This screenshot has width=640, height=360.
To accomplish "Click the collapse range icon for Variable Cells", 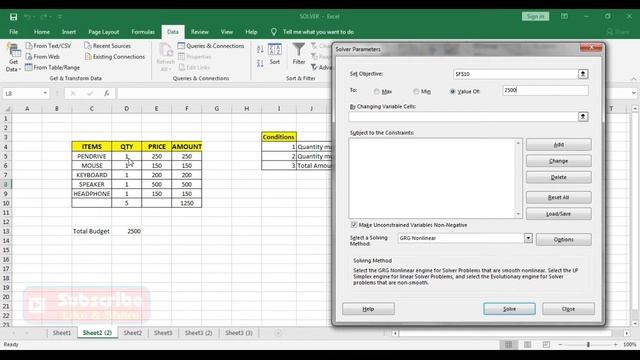I will click(583, 117).
